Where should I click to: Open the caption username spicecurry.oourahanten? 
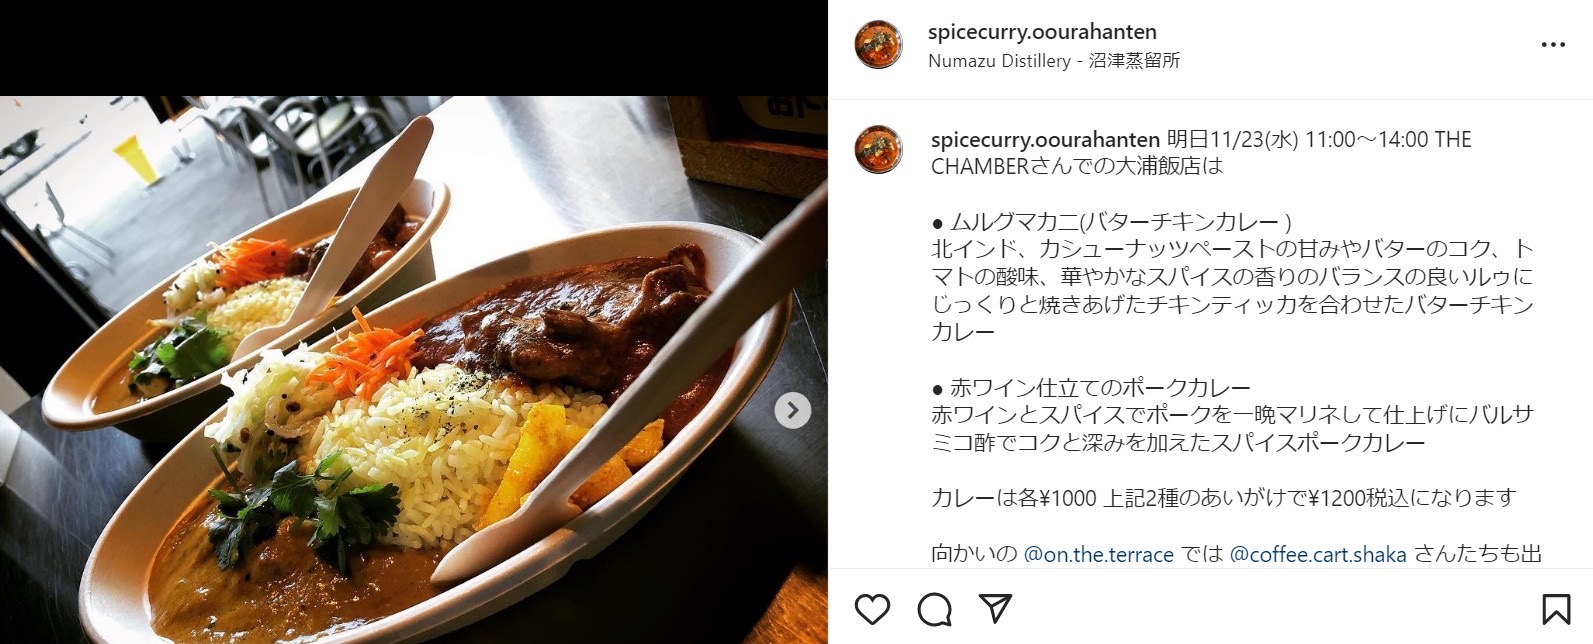1045,139
